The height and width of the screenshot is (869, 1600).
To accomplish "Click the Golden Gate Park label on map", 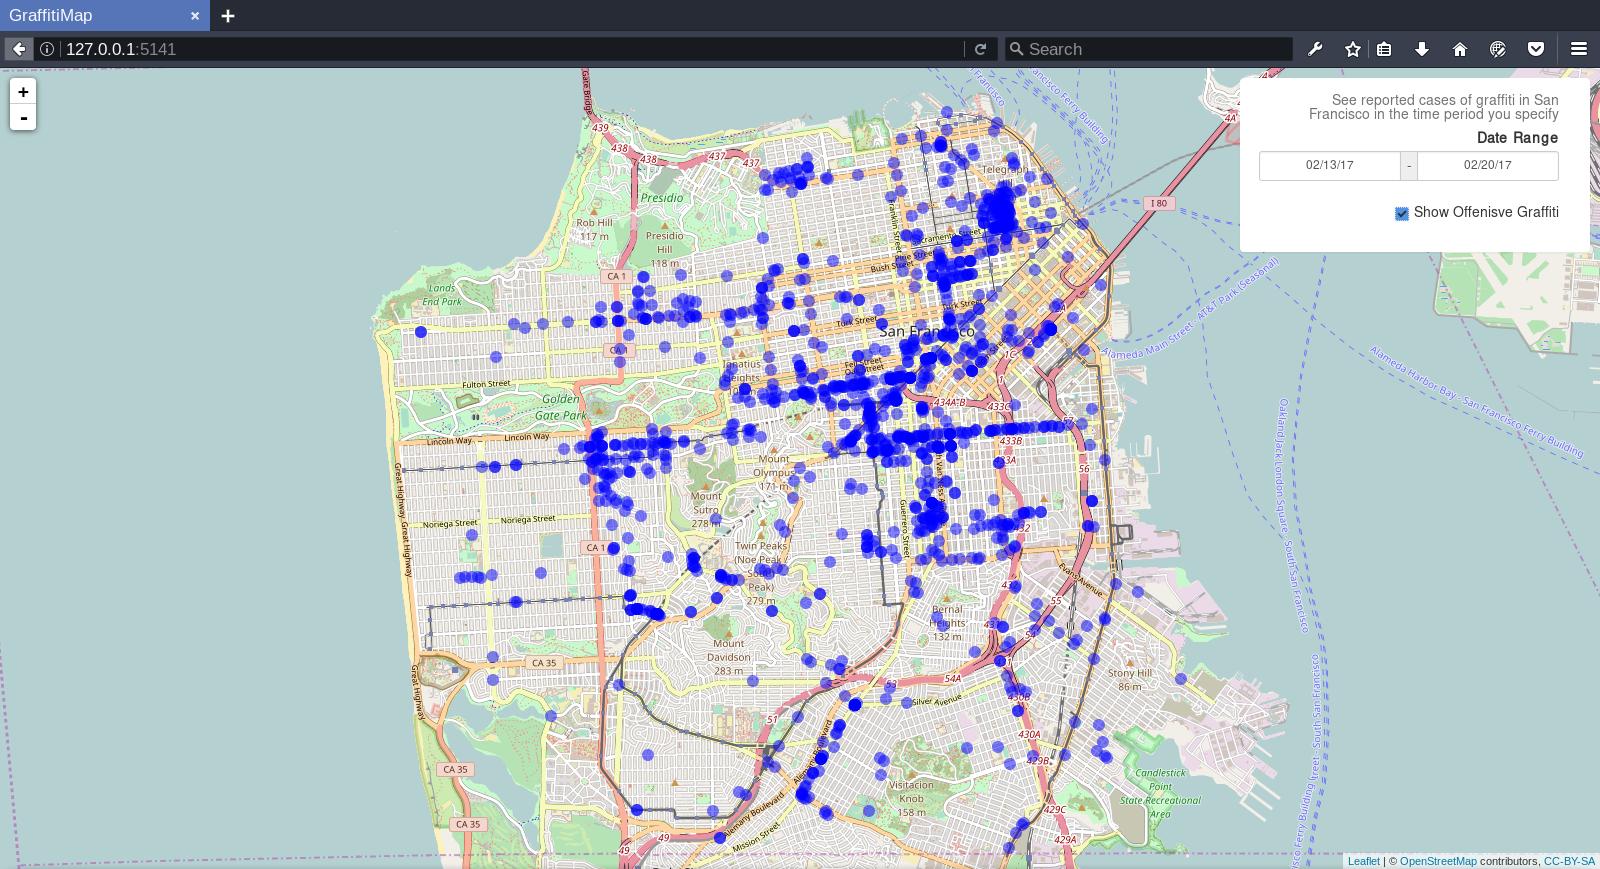I will (x=561, y=408).
